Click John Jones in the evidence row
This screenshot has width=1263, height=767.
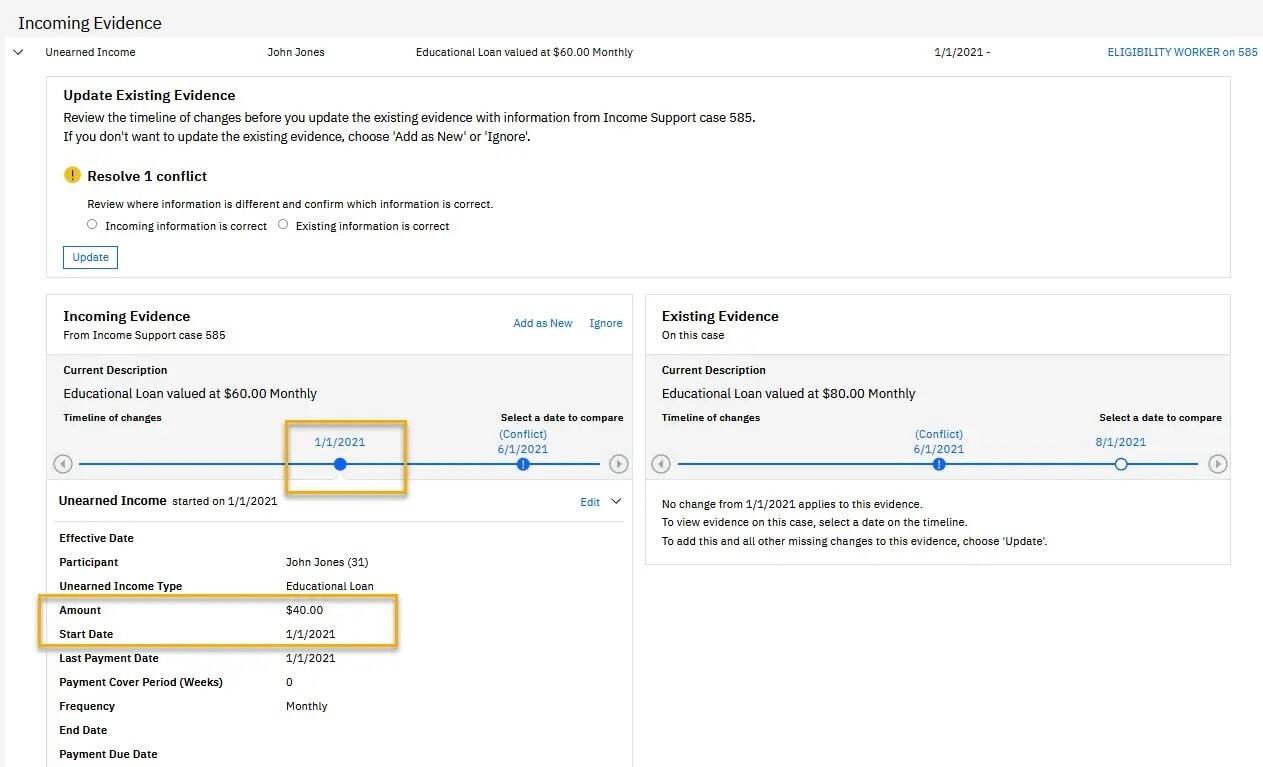pyautogui.click(x=296, y=52)
